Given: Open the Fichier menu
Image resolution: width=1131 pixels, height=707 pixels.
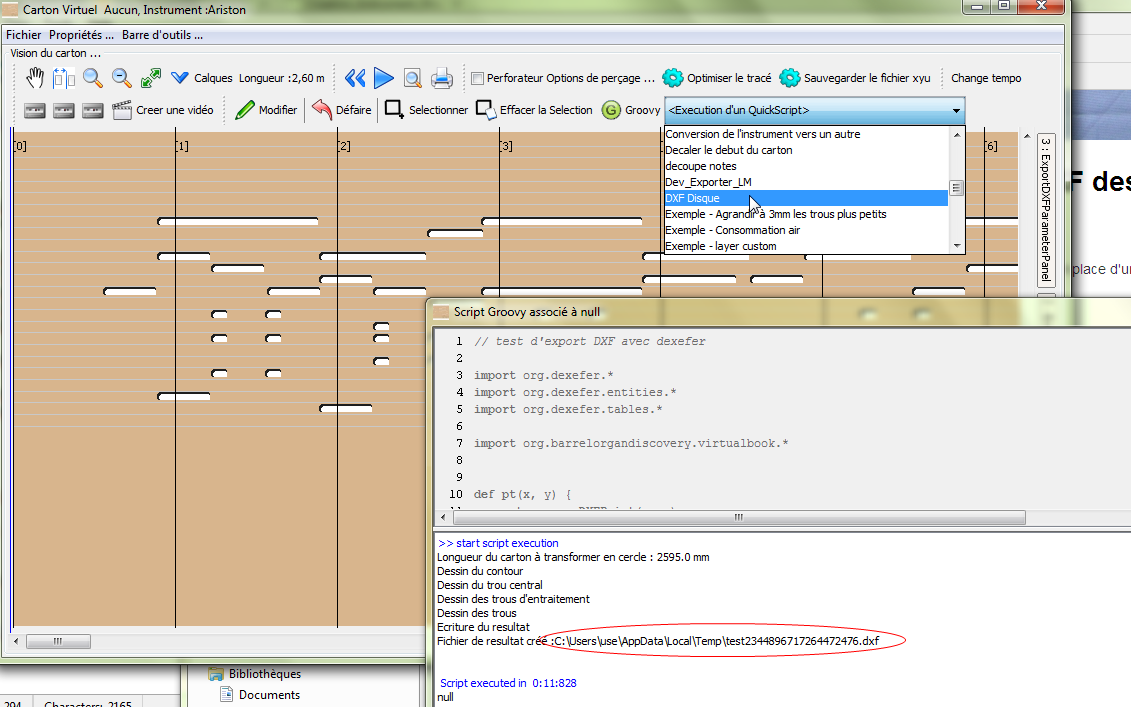Looking at the screenshot, I should click(x=24, y=35).
